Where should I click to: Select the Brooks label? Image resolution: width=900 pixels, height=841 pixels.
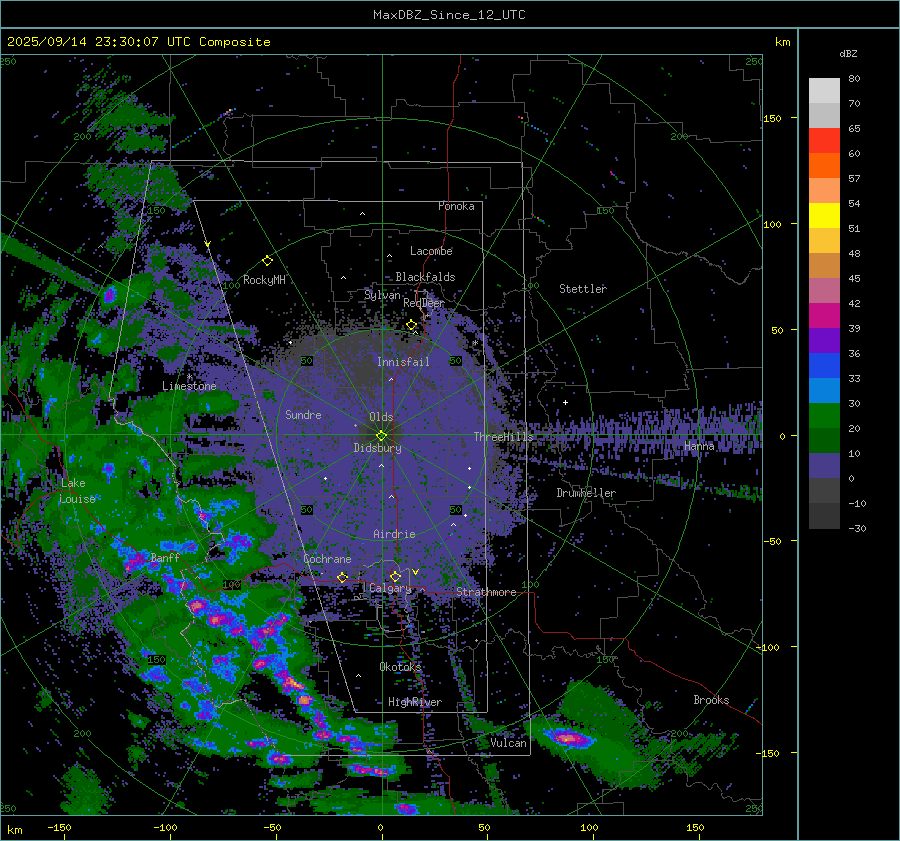tap(711, 700)
